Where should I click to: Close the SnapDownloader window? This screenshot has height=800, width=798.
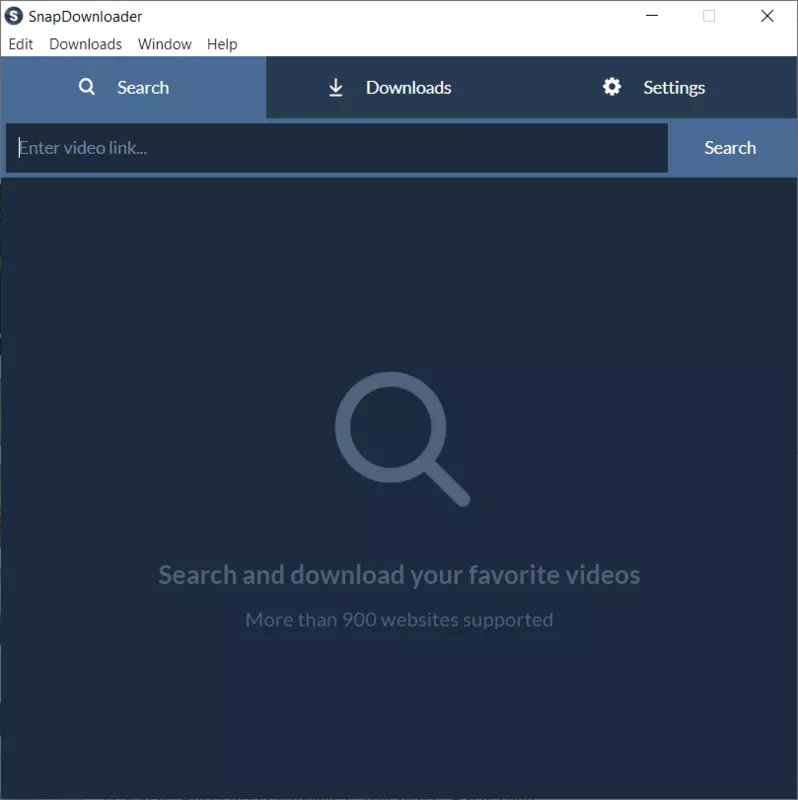tap(767, 16)
